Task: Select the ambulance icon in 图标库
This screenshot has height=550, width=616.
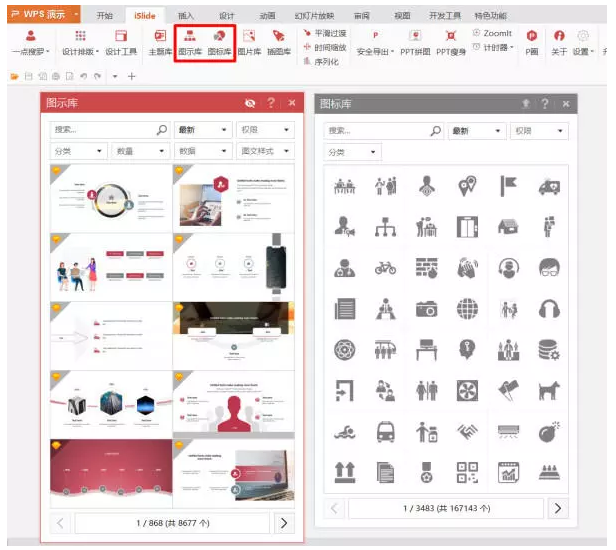Action: (x=549, y=186)
